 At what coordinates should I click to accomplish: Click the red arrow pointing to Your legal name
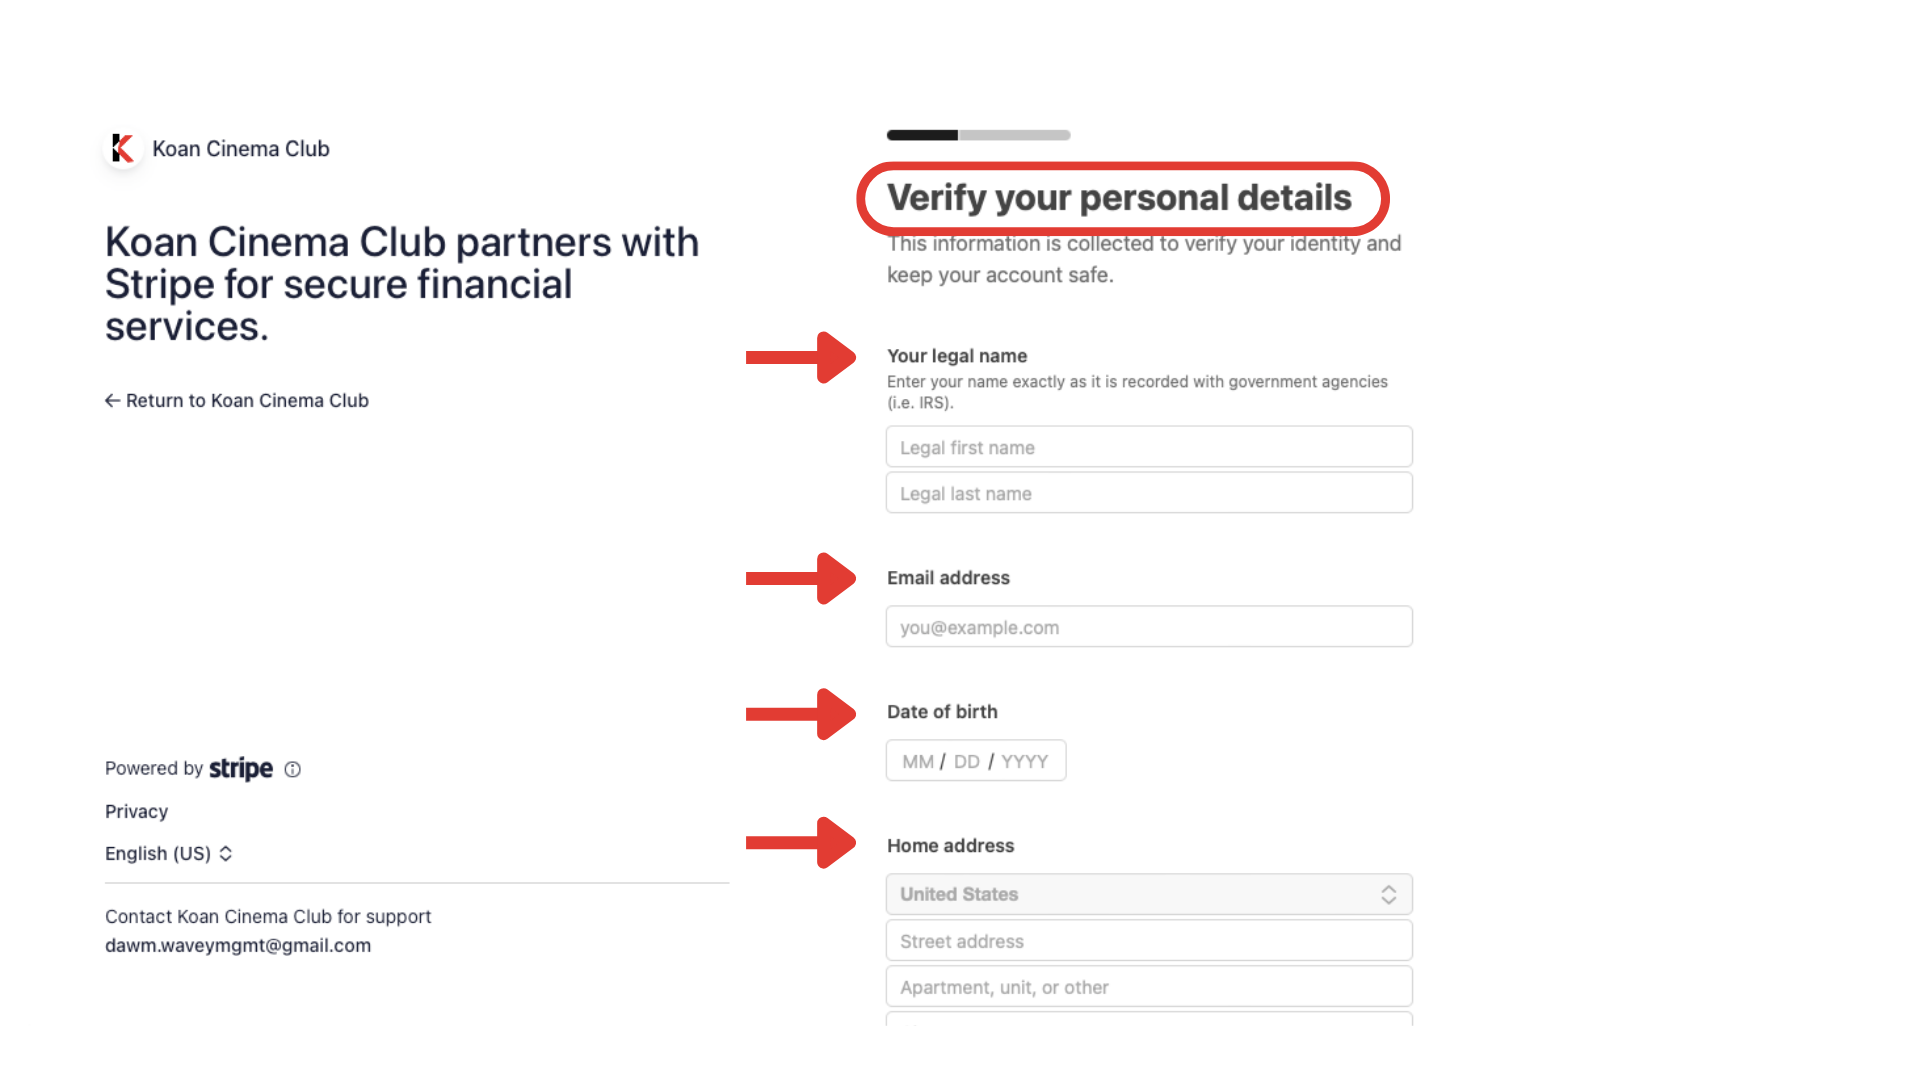(x=801, y=357)
